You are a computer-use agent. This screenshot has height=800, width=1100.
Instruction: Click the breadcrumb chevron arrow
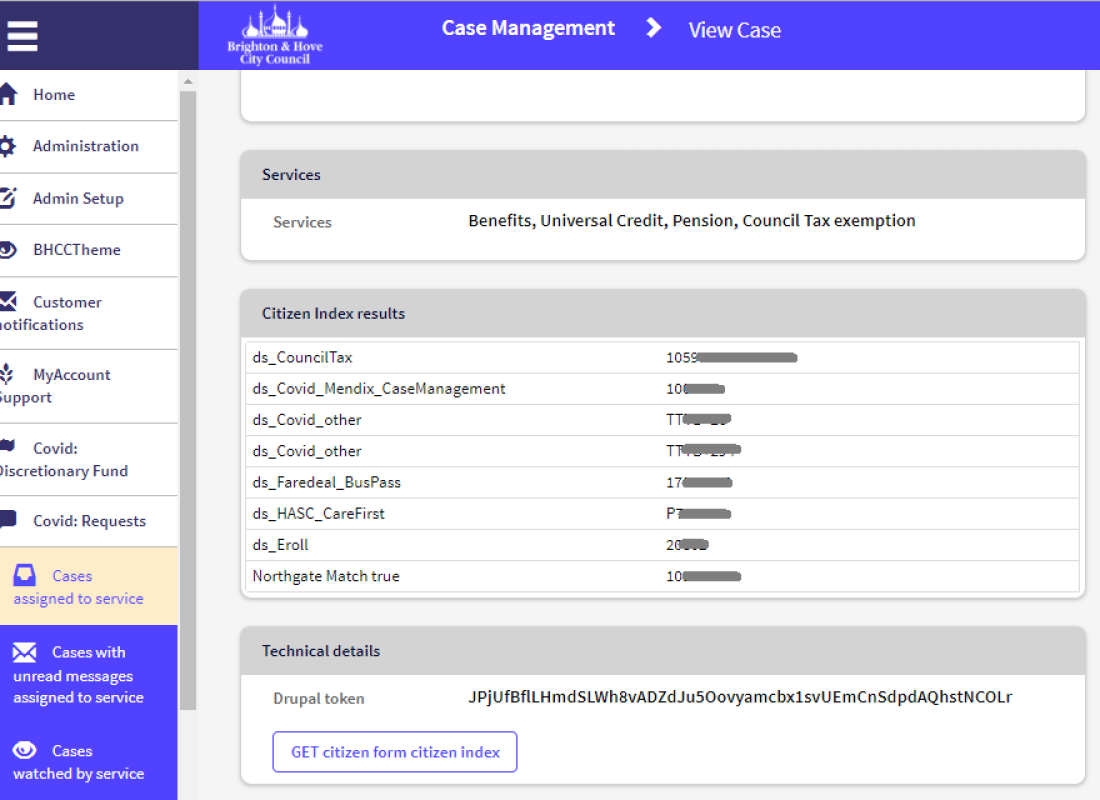point(653,28)
